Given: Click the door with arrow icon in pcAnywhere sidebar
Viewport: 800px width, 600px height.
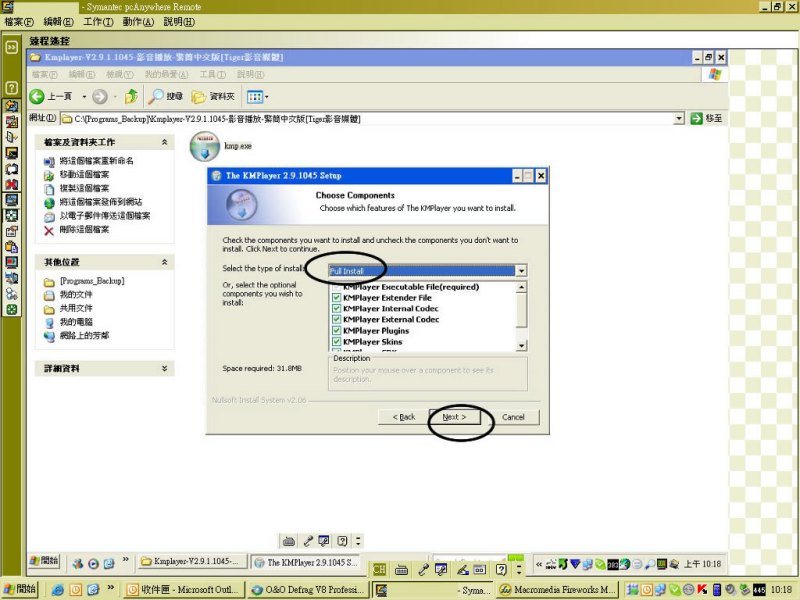Looking at the screenshot, I should [x=11, y=137].
